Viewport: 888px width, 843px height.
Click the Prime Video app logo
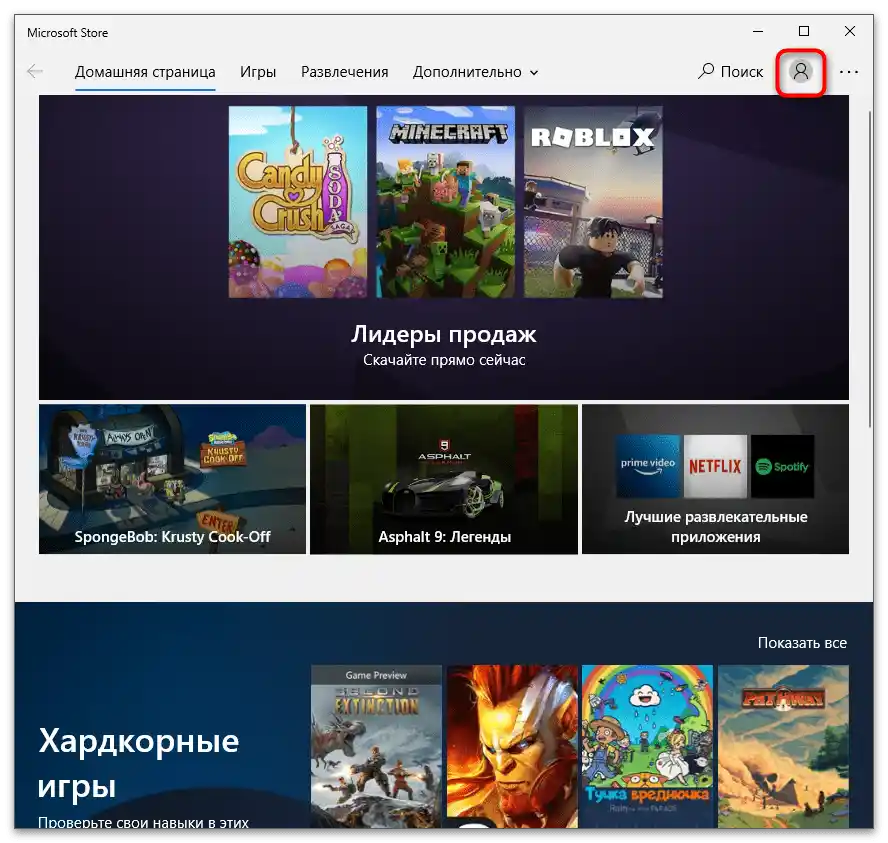(648, 467)
